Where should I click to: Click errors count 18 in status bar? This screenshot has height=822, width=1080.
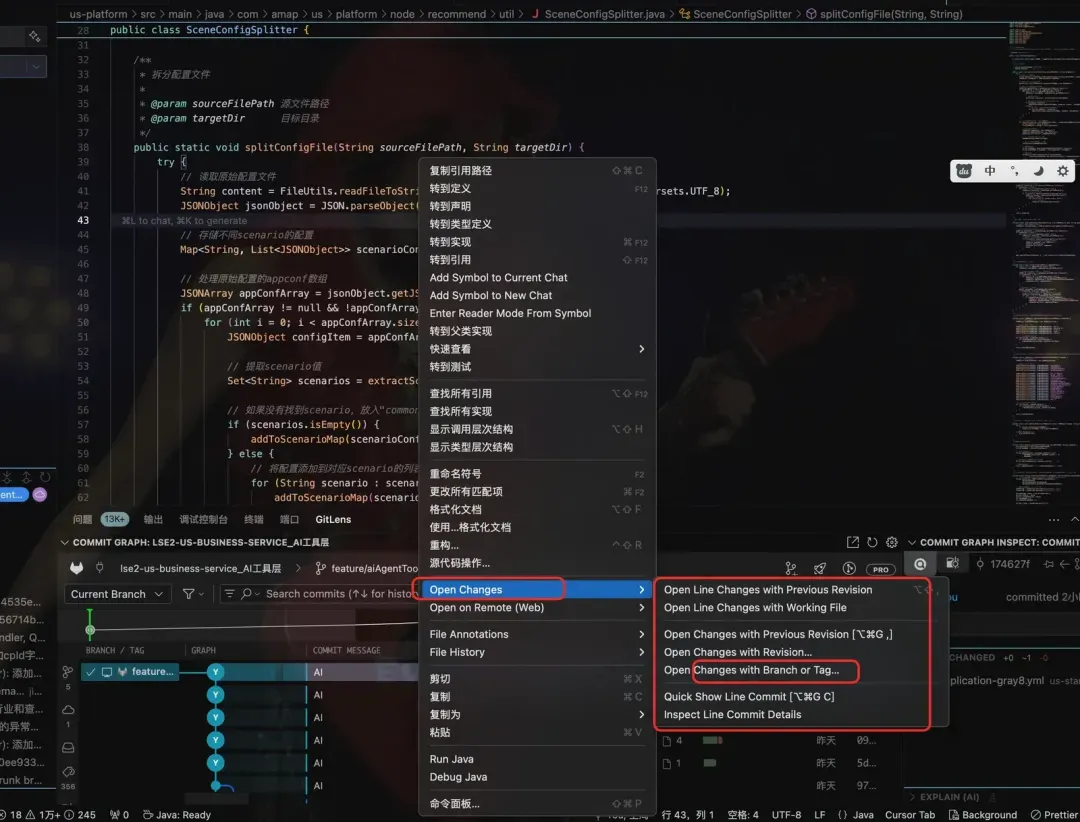(x=12, y=814)
